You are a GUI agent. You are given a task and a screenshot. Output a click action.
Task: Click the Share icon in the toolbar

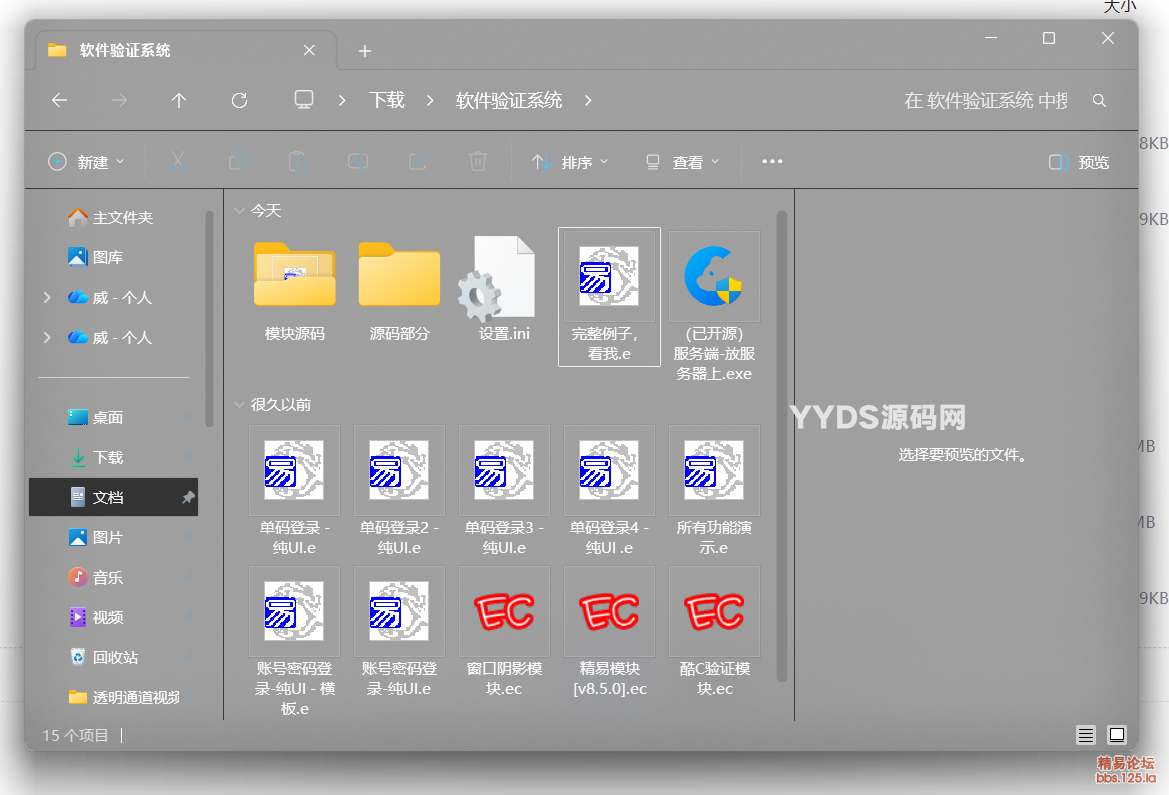417,161
